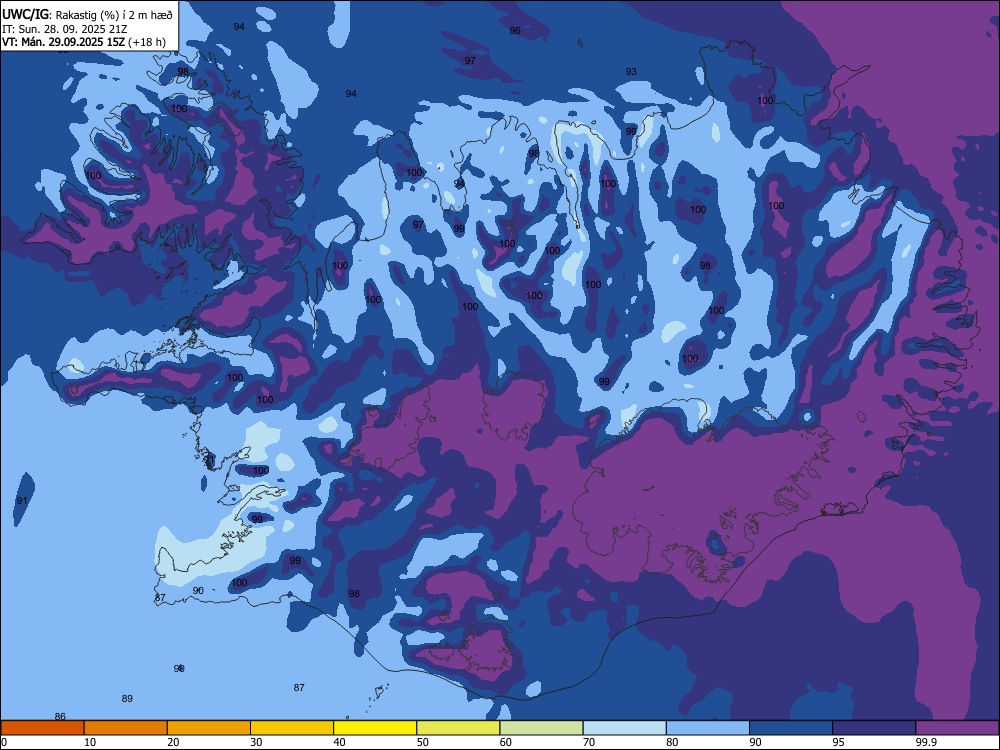Click the '89' humidity value on the map
The height and width of the screenshot is (750, 1000).
127,698
